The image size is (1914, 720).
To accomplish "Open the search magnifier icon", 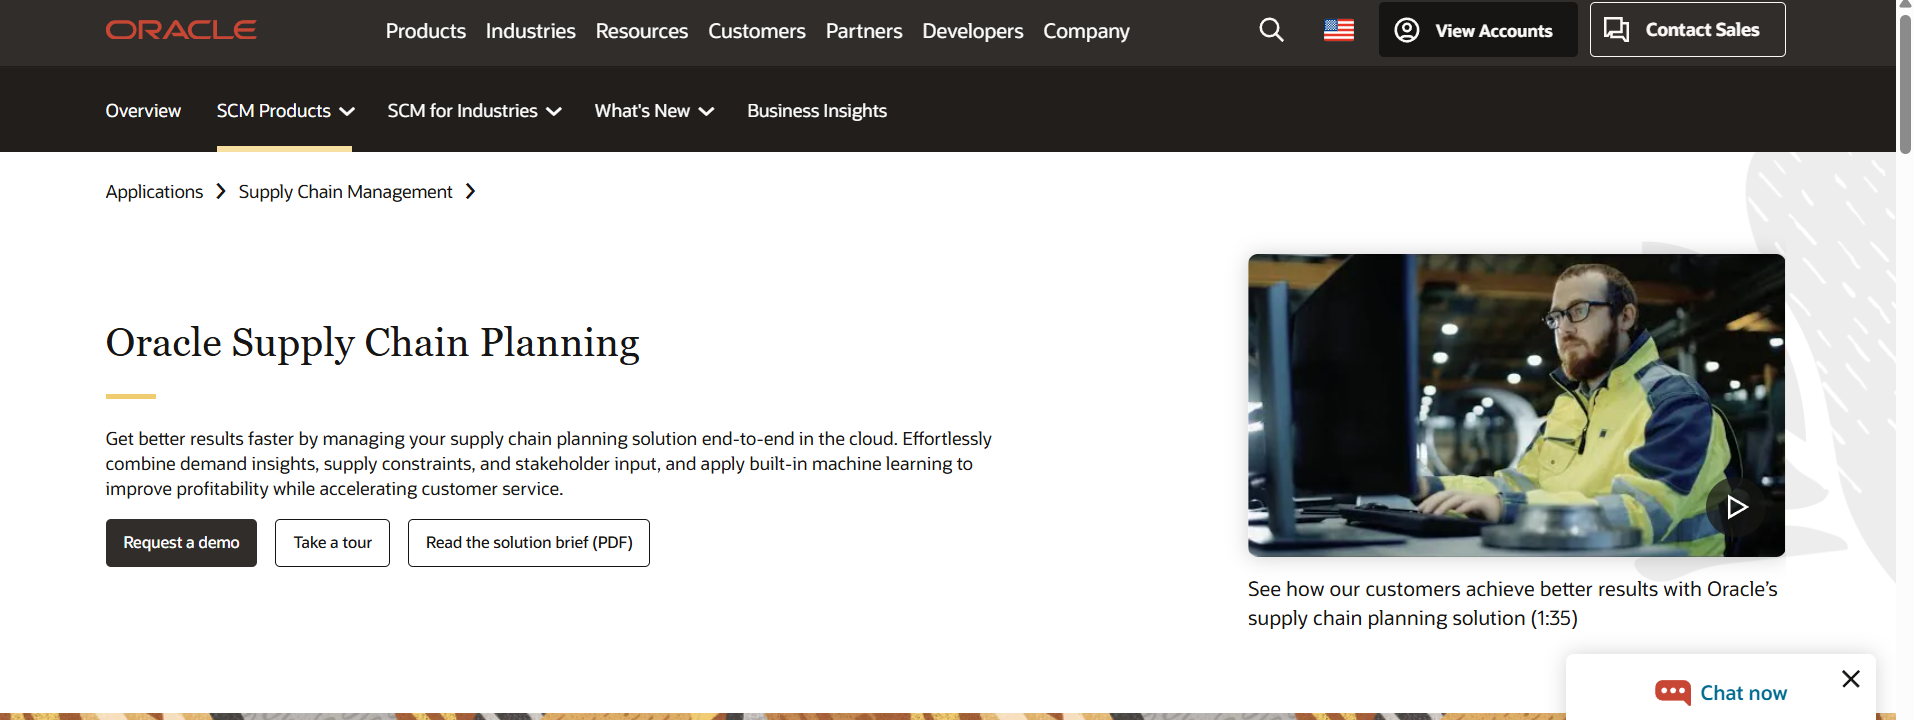I will point(1271,30).
